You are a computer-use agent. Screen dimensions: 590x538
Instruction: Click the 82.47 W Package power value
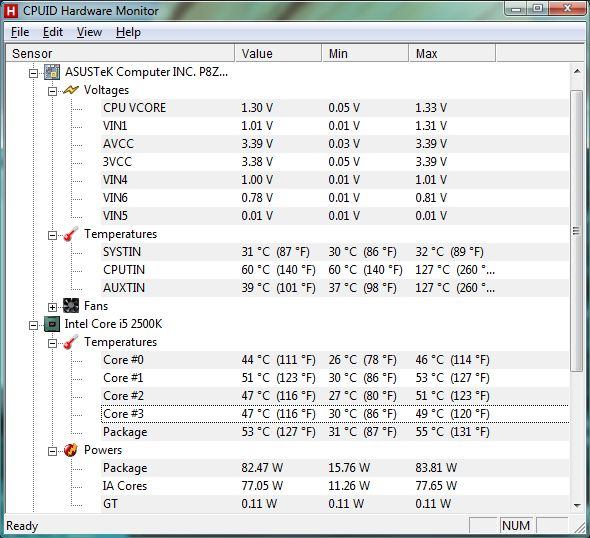pyautogui.click(x=262, y=468)
